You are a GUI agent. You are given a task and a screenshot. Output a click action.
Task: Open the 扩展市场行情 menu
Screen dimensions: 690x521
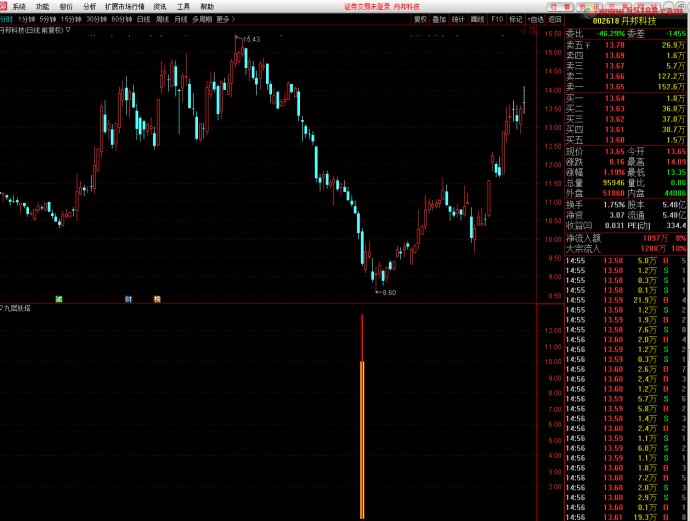click(x=125, y=7)
